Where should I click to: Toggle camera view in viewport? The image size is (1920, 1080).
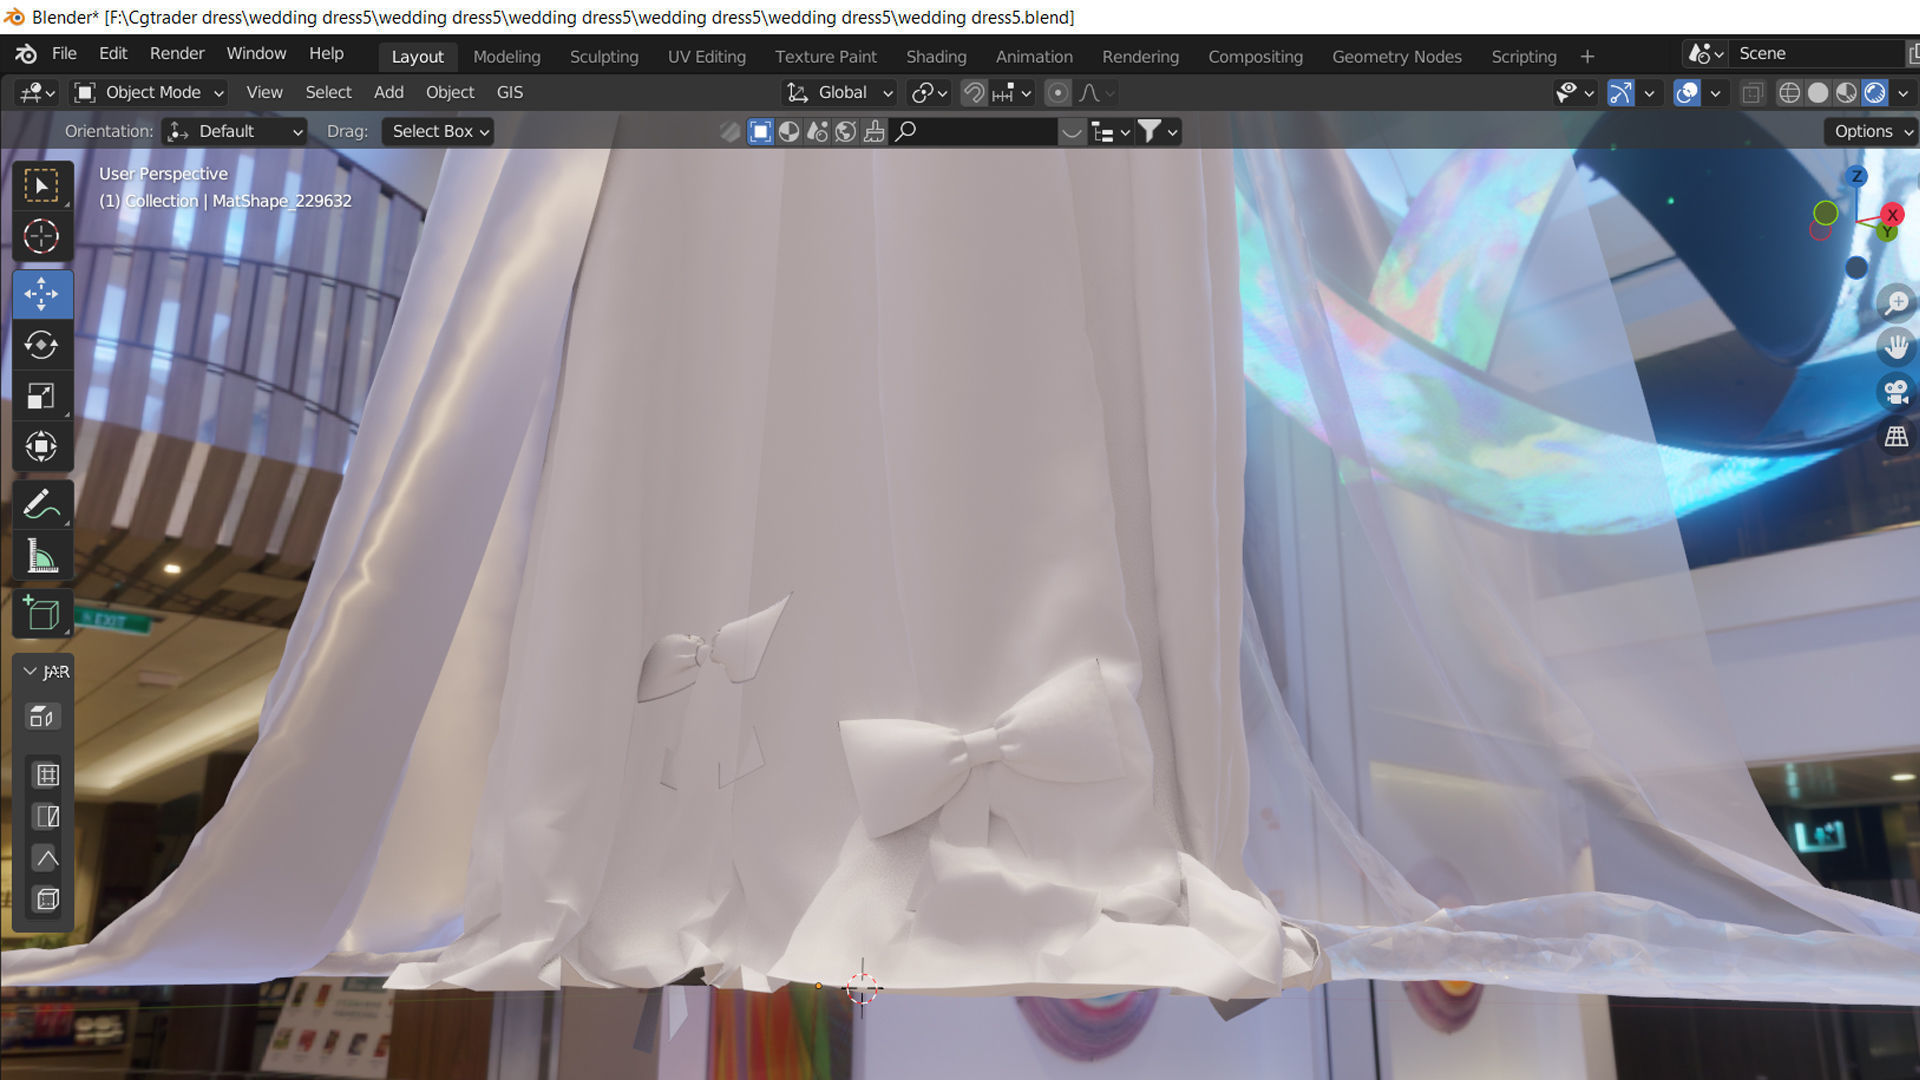[x=1896, y=391]
